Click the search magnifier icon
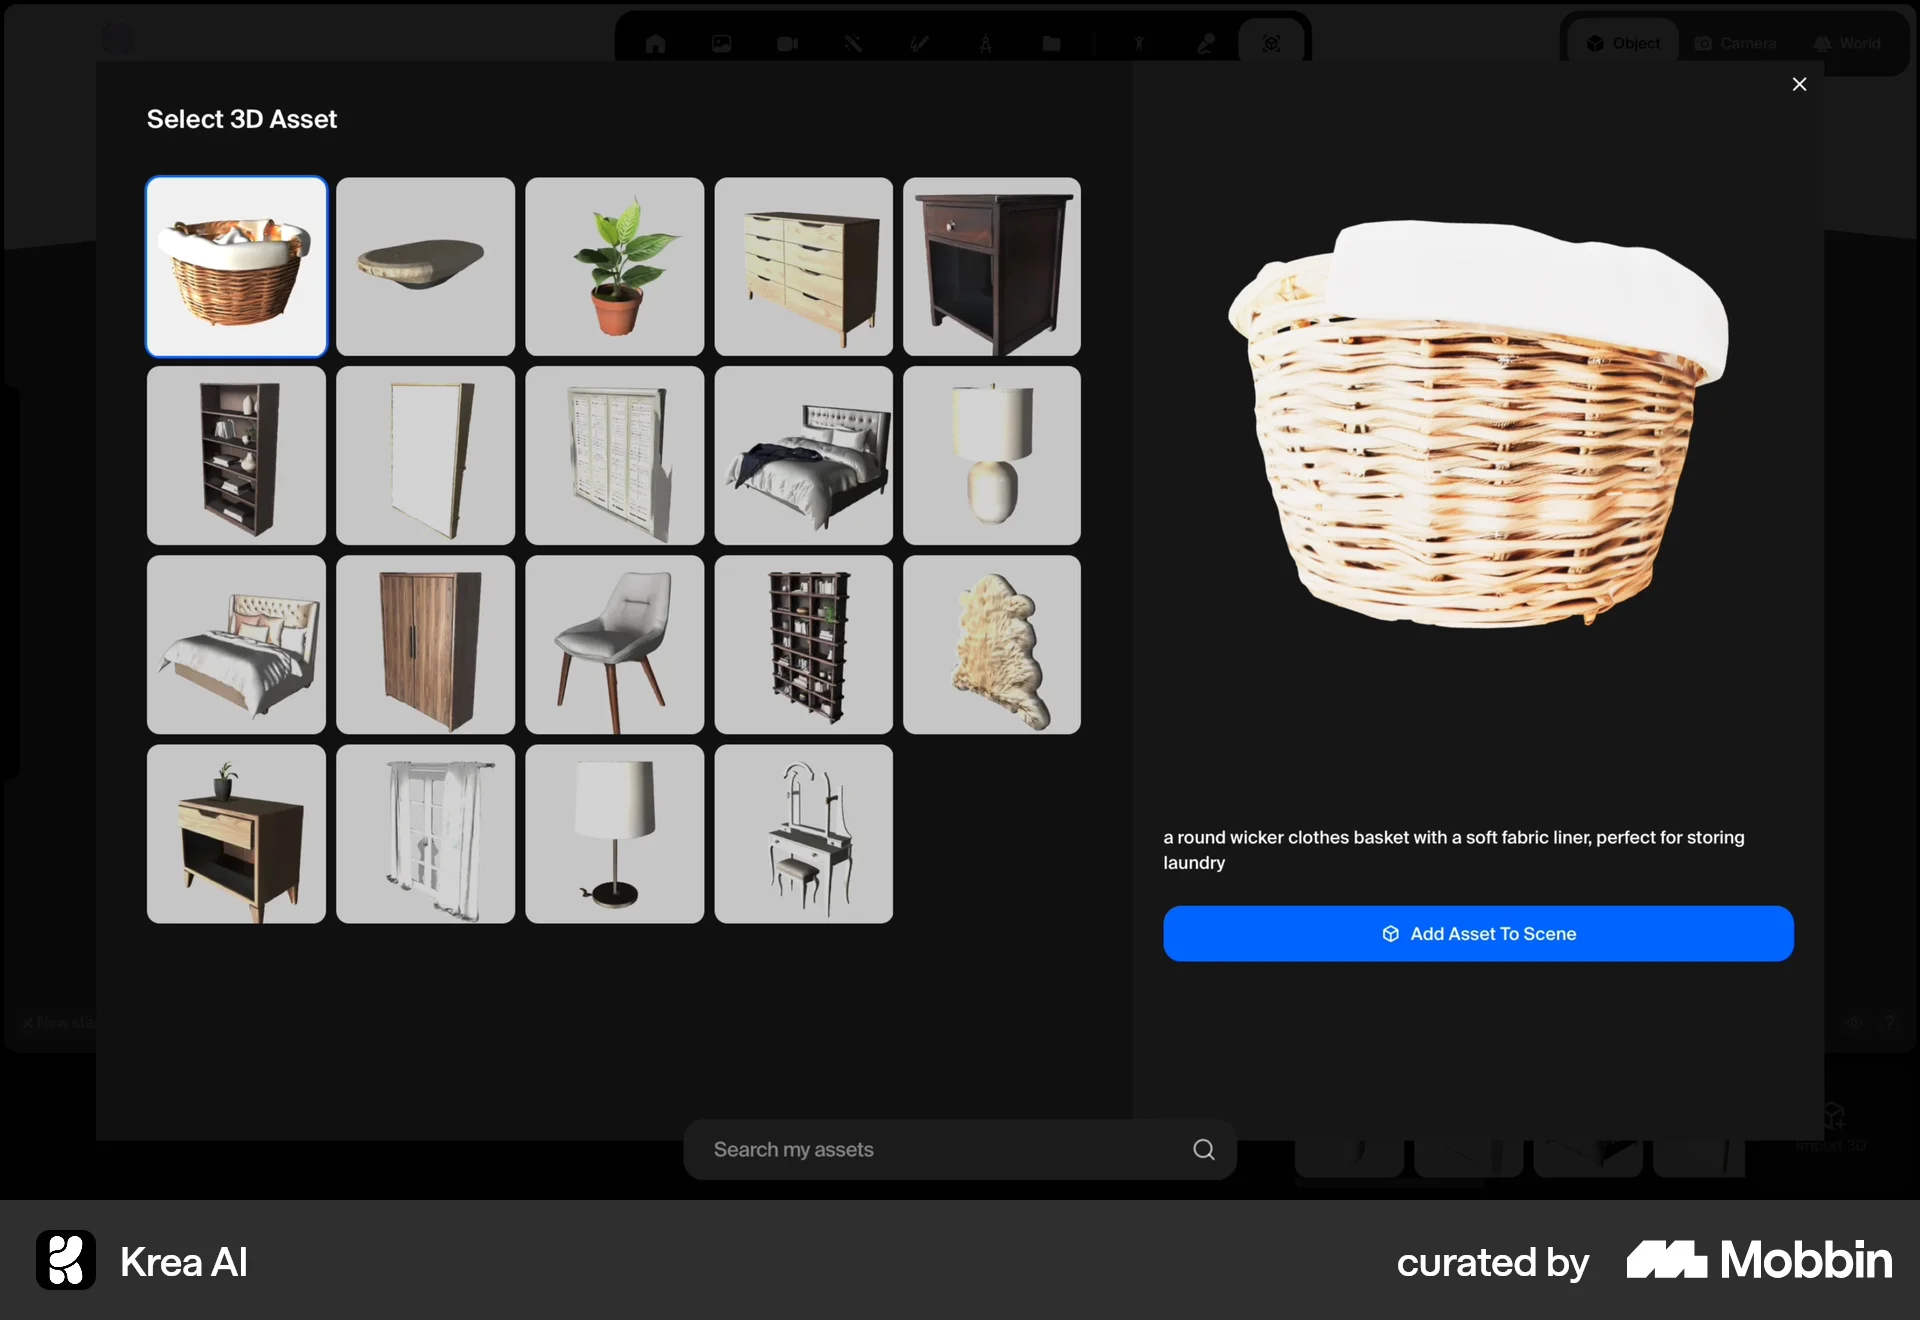This screenshot has width=1920, height=1320. coord(1204,1150)
